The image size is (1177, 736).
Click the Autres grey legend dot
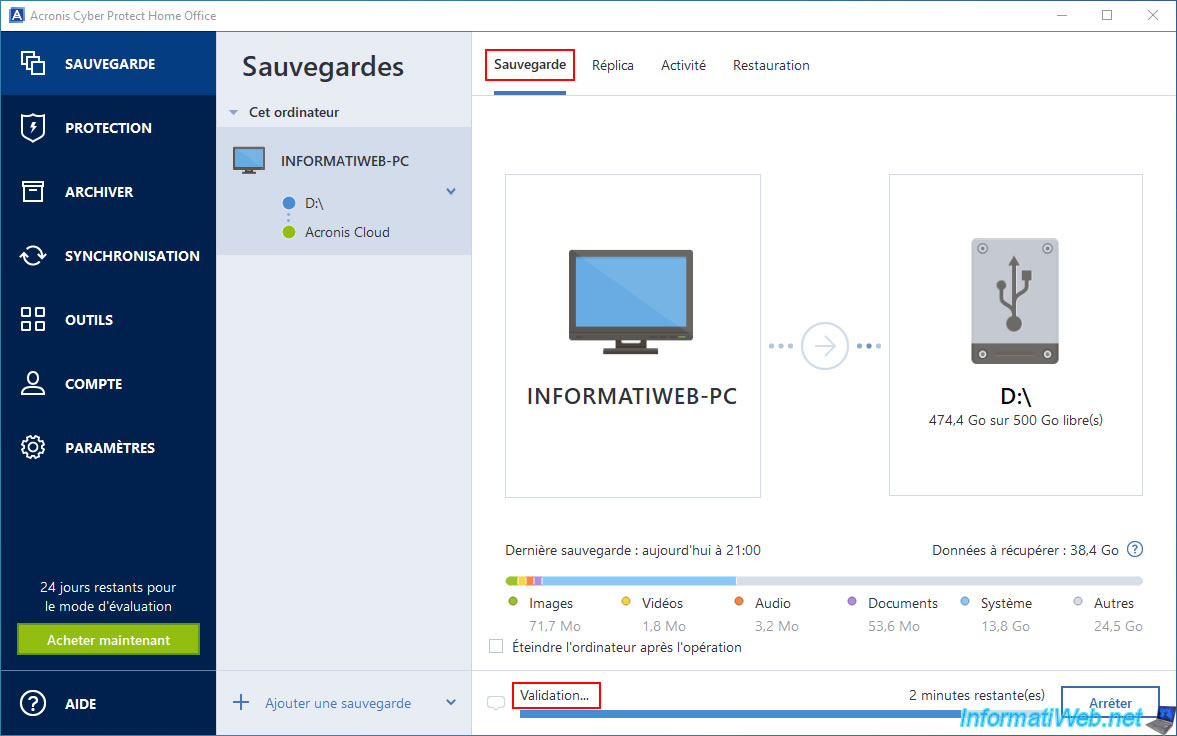point(1078,602)
